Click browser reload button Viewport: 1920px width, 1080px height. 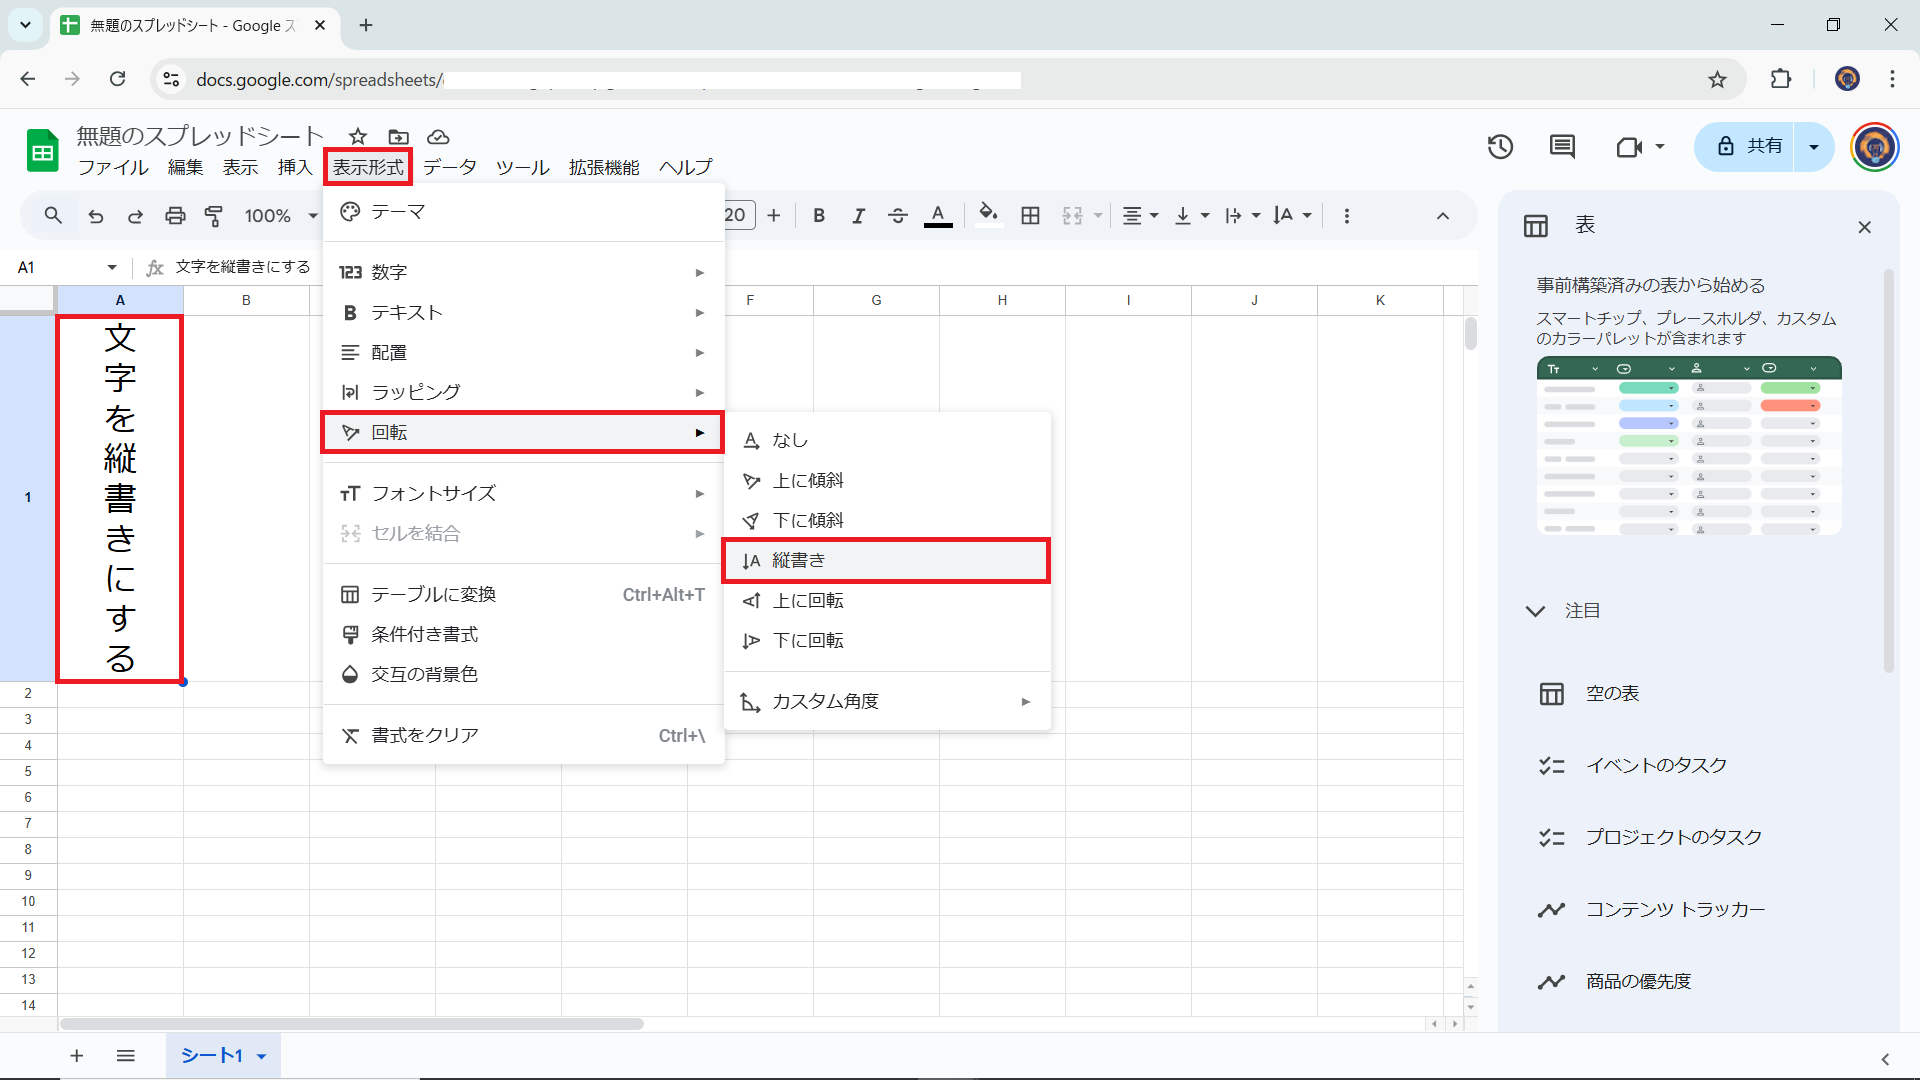[117, 79]
